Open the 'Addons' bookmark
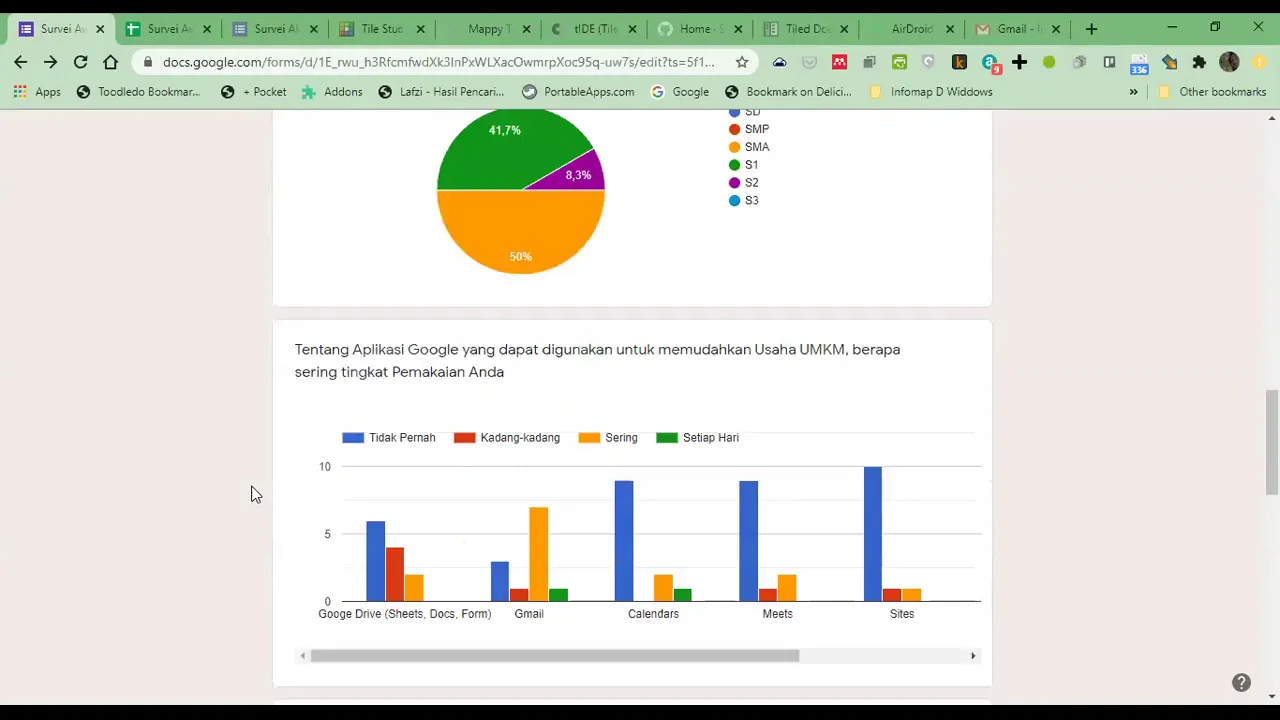The width and height of the screenshot is (1280, 720). coord(332,92)
